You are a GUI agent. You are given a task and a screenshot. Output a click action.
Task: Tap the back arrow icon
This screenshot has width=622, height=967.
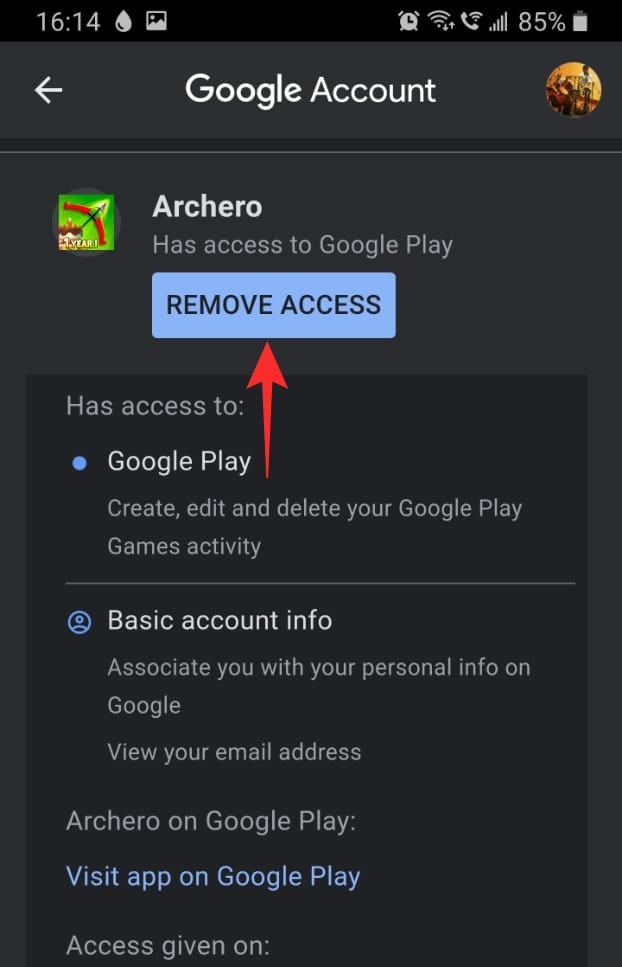48,90
